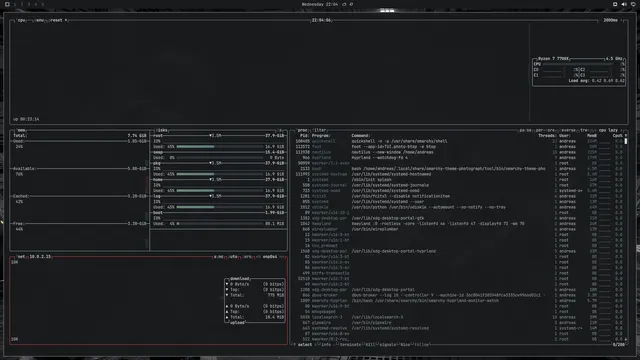Toggle the cpu box label in btop
This screenshot has width=640, height=360.
tap(22, 20)
